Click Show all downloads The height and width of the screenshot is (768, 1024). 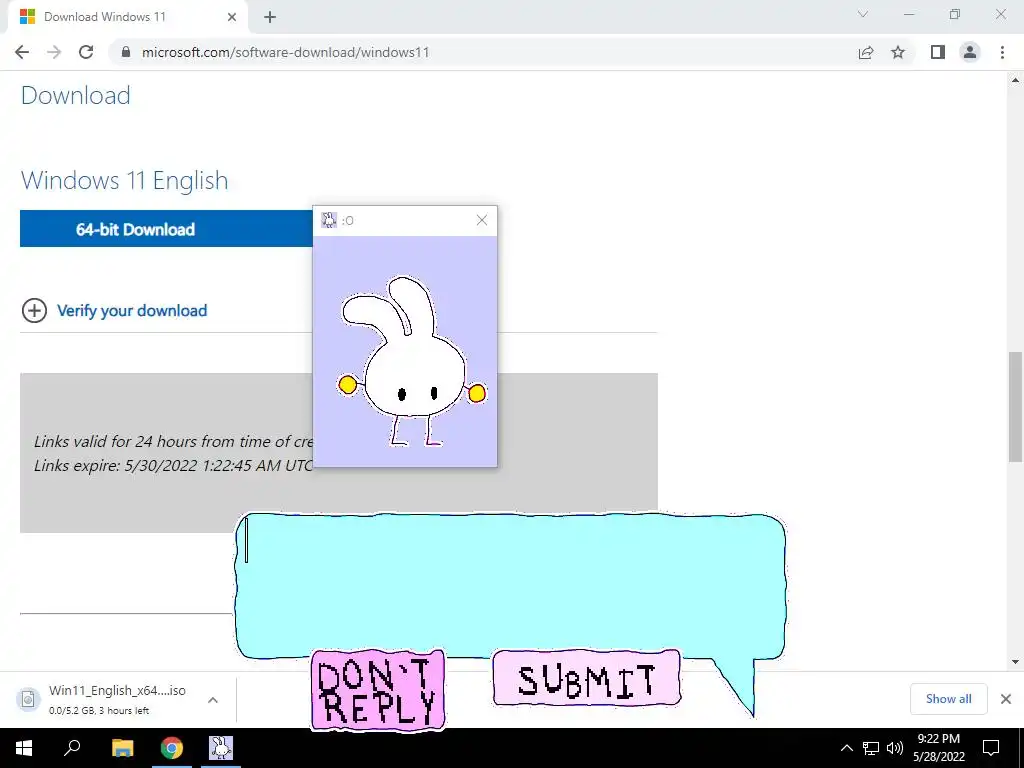pyautogui.click(x=948, y=699)
